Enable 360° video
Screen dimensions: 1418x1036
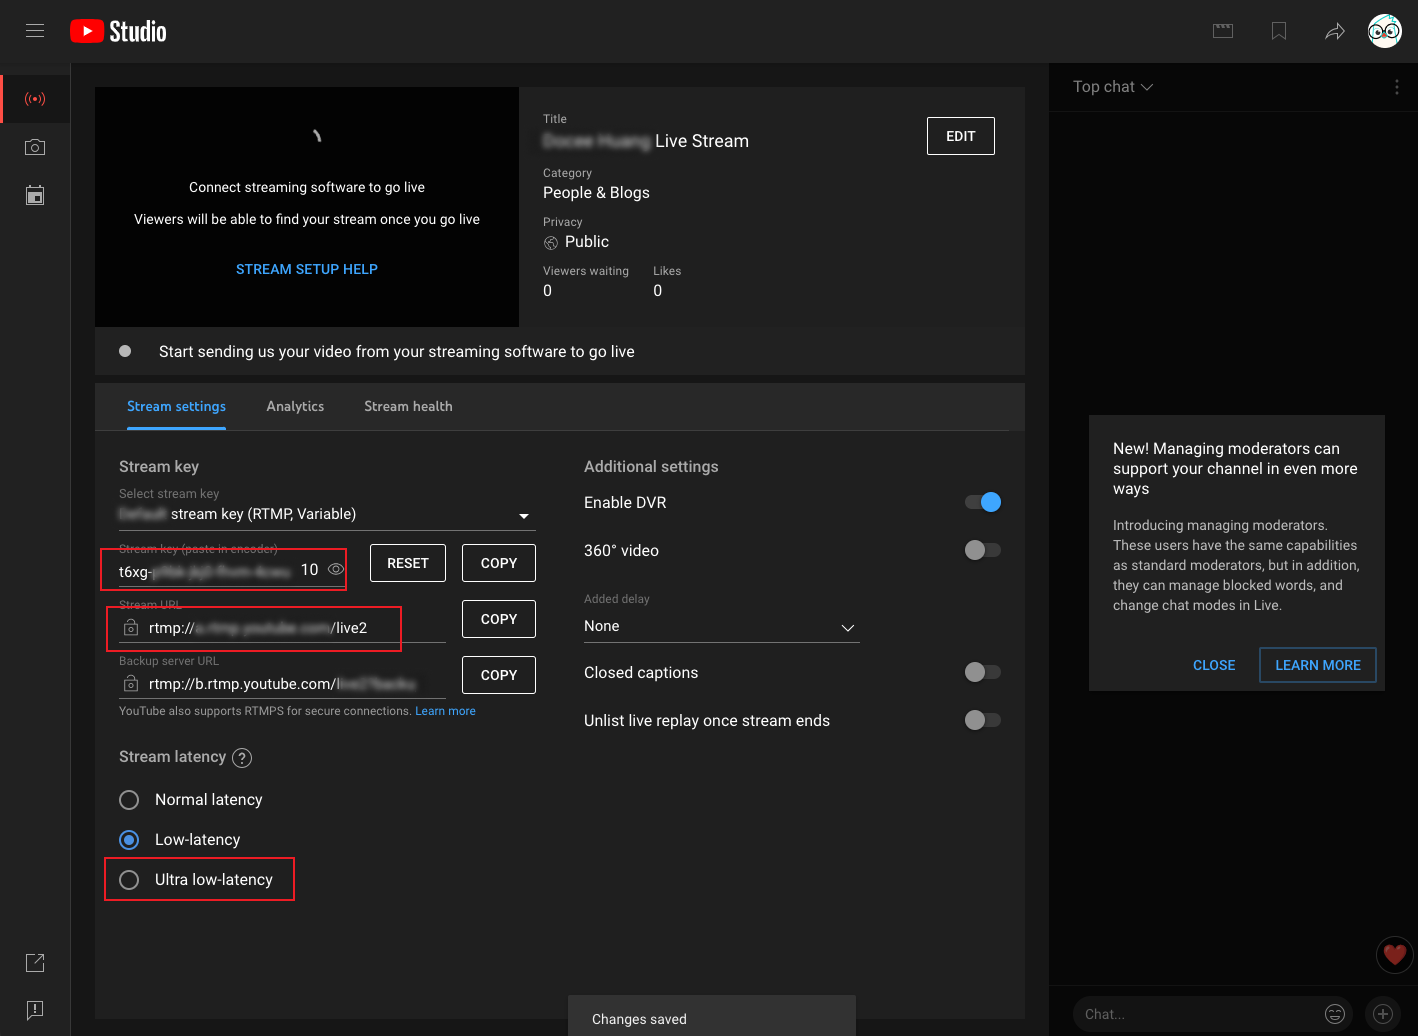point(982,550)
